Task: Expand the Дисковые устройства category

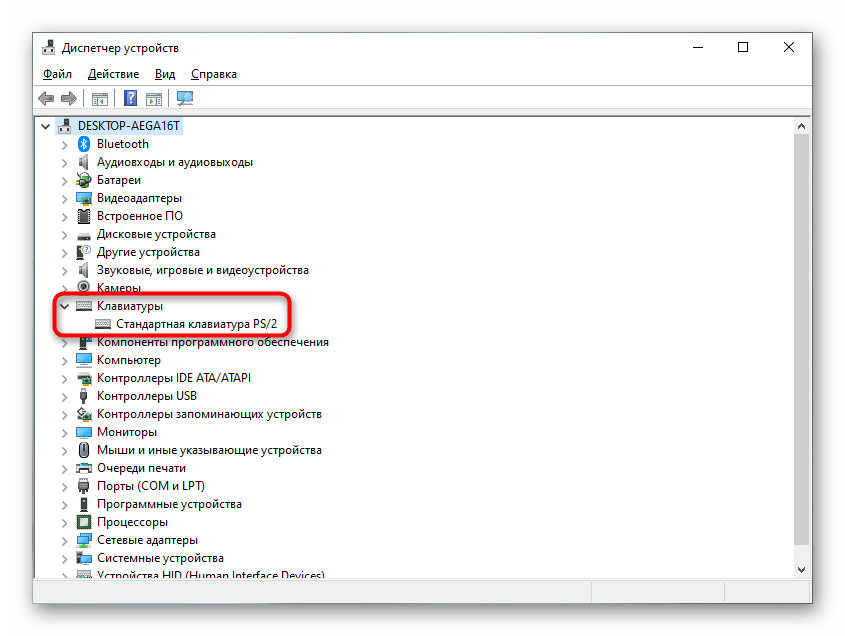Action: pyautogui.click(x=65, y=234)
